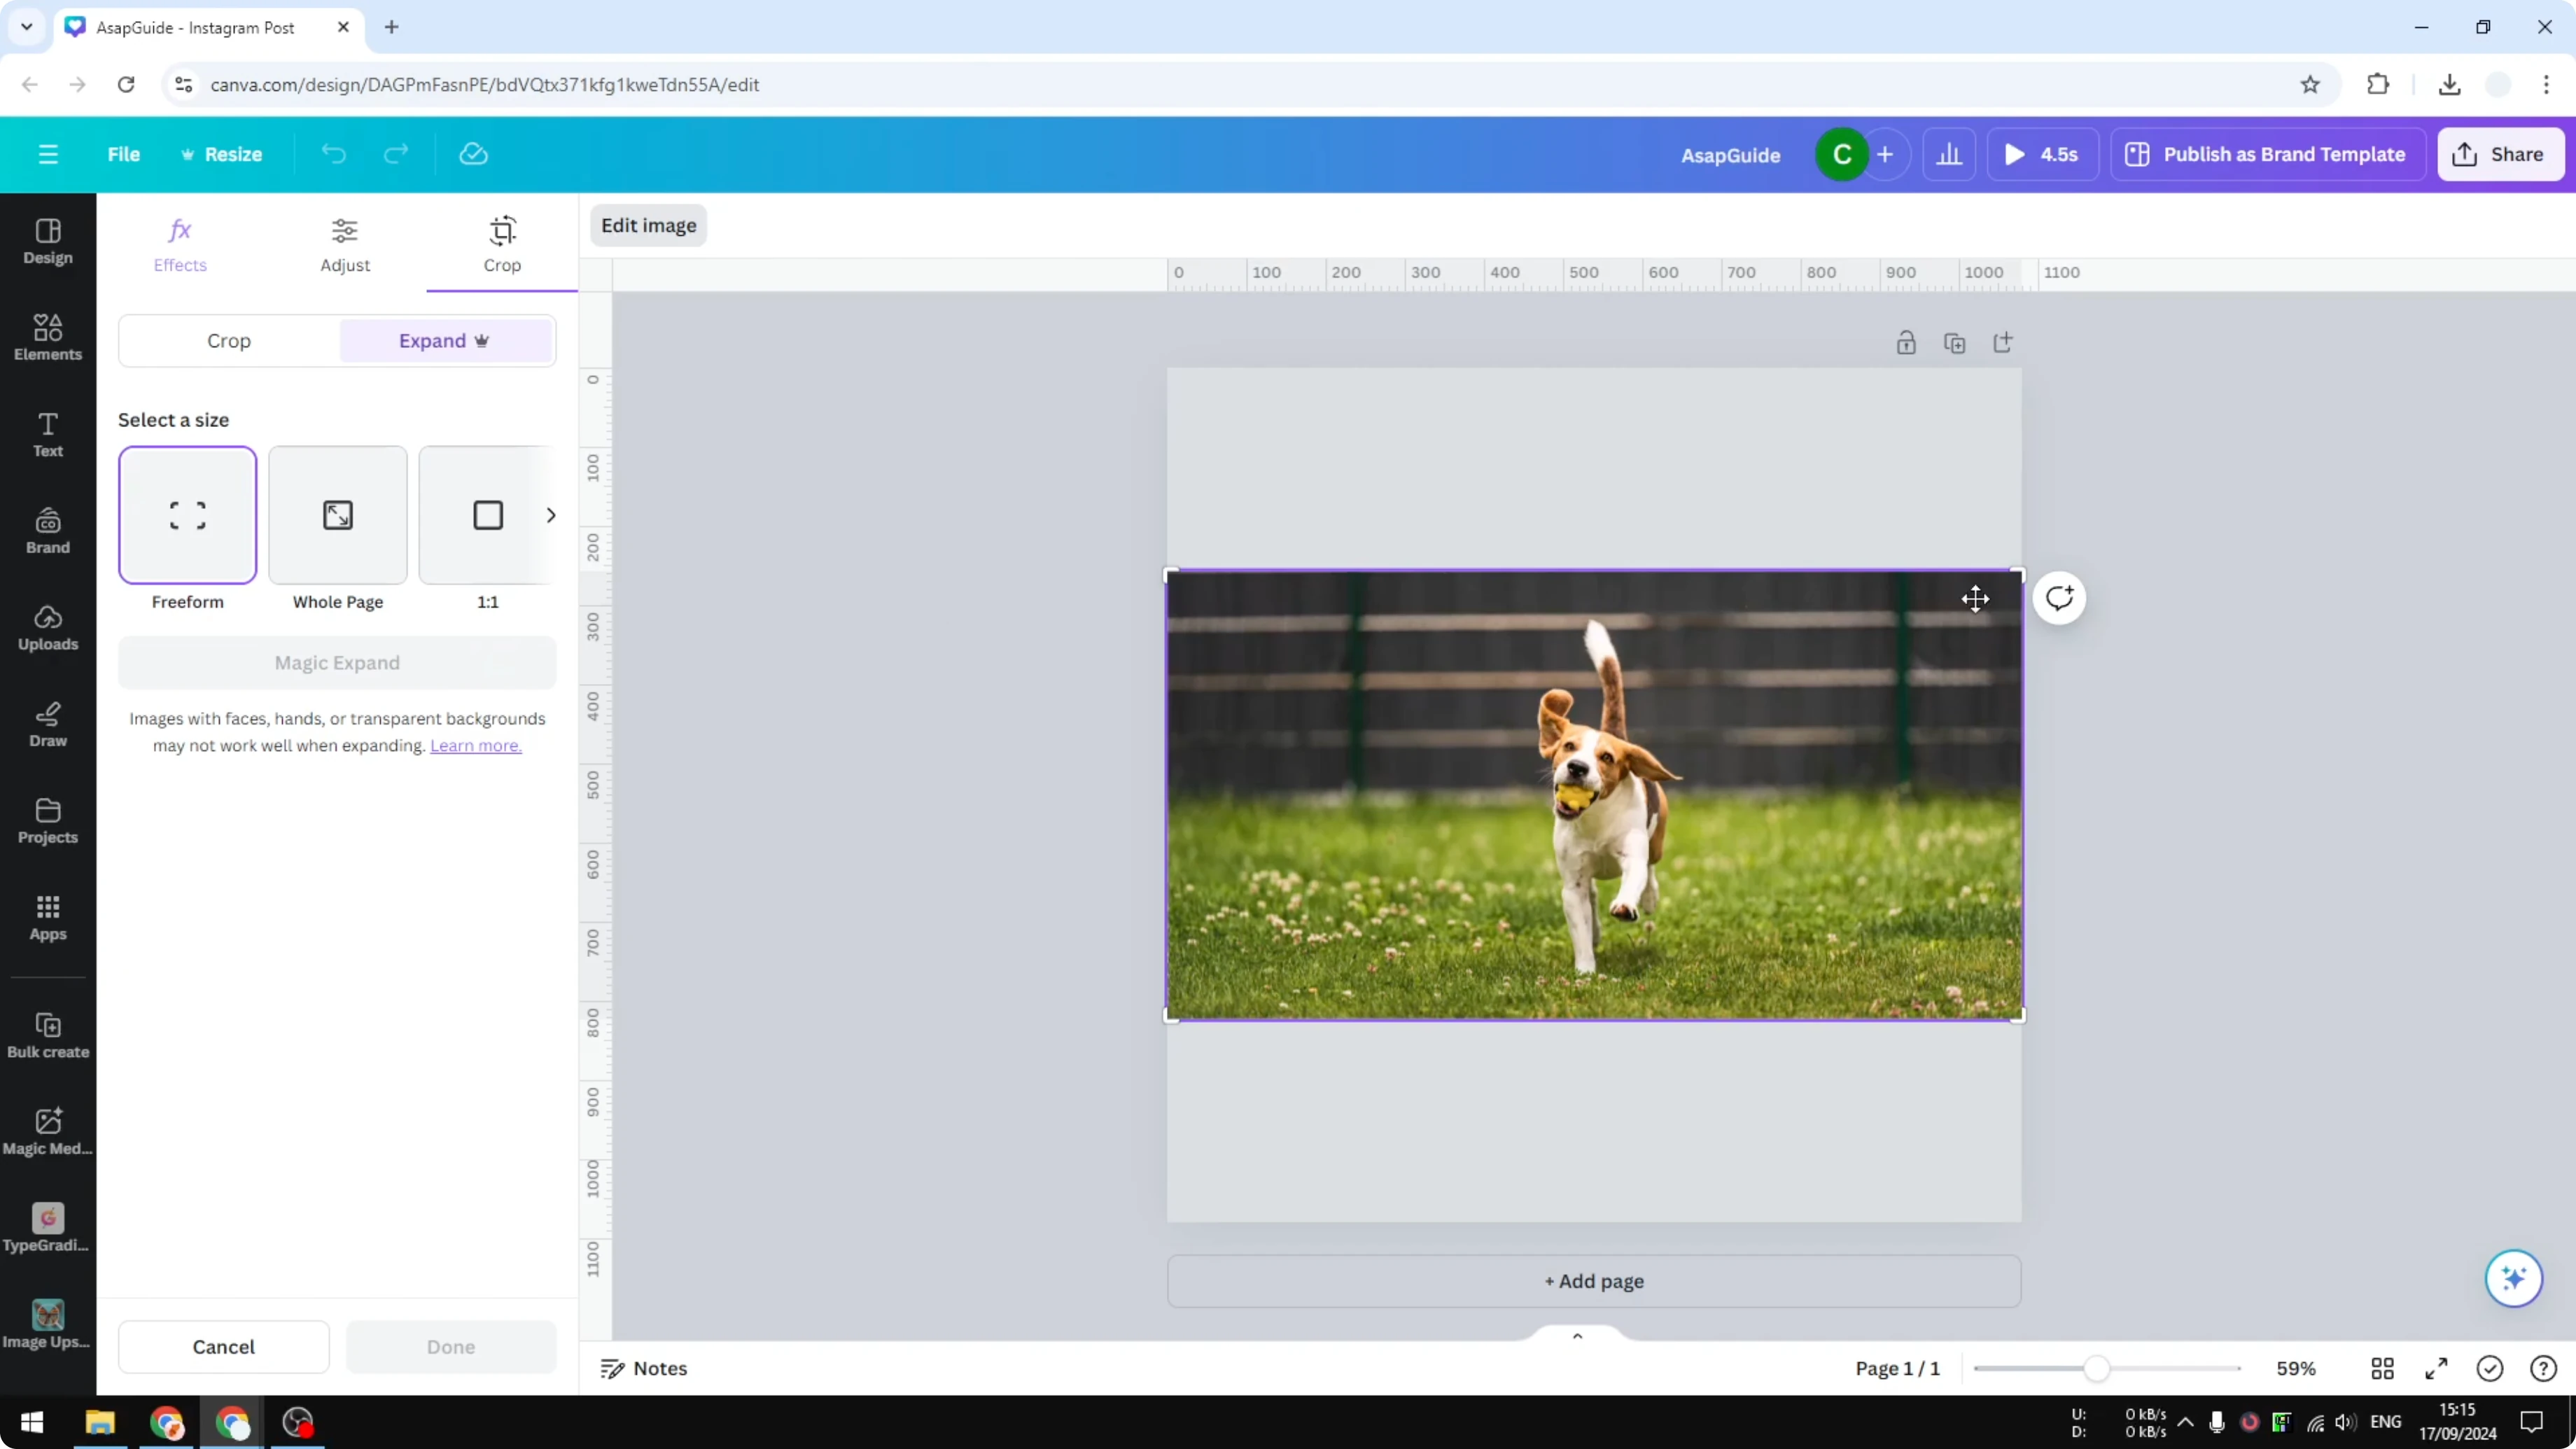Open the Canva Assistant sparkle button
The height and width of the screenshot is (1449, 2576).
coord(2514,1278)
